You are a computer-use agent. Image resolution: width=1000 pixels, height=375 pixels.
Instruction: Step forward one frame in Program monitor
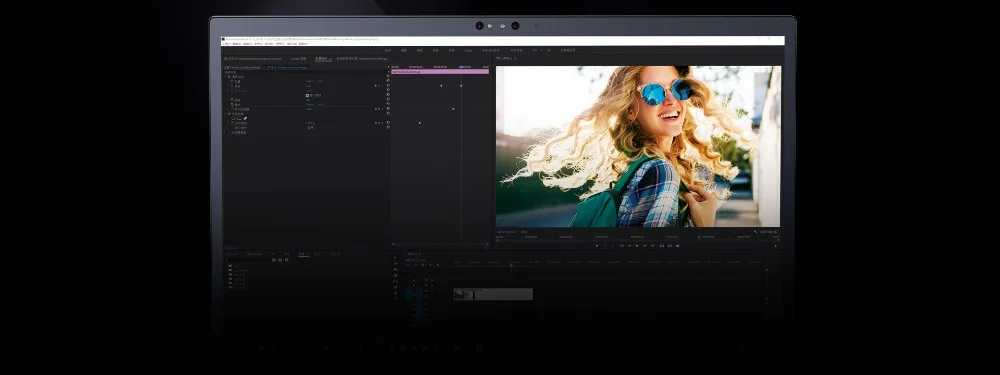coord(645,246)
